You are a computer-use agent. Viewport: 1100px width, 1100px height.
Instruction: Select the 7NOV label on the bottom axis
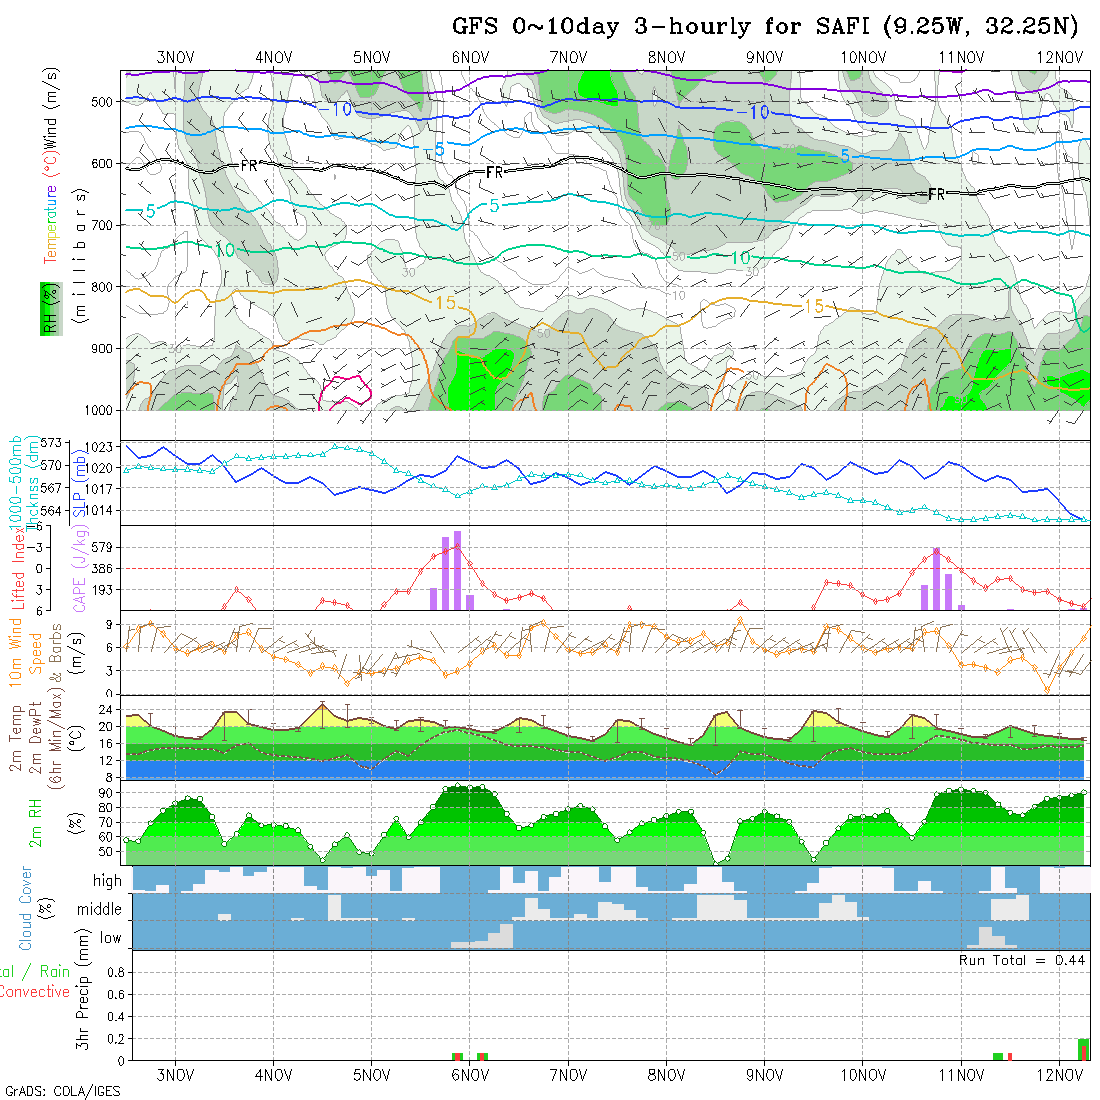568,1075
